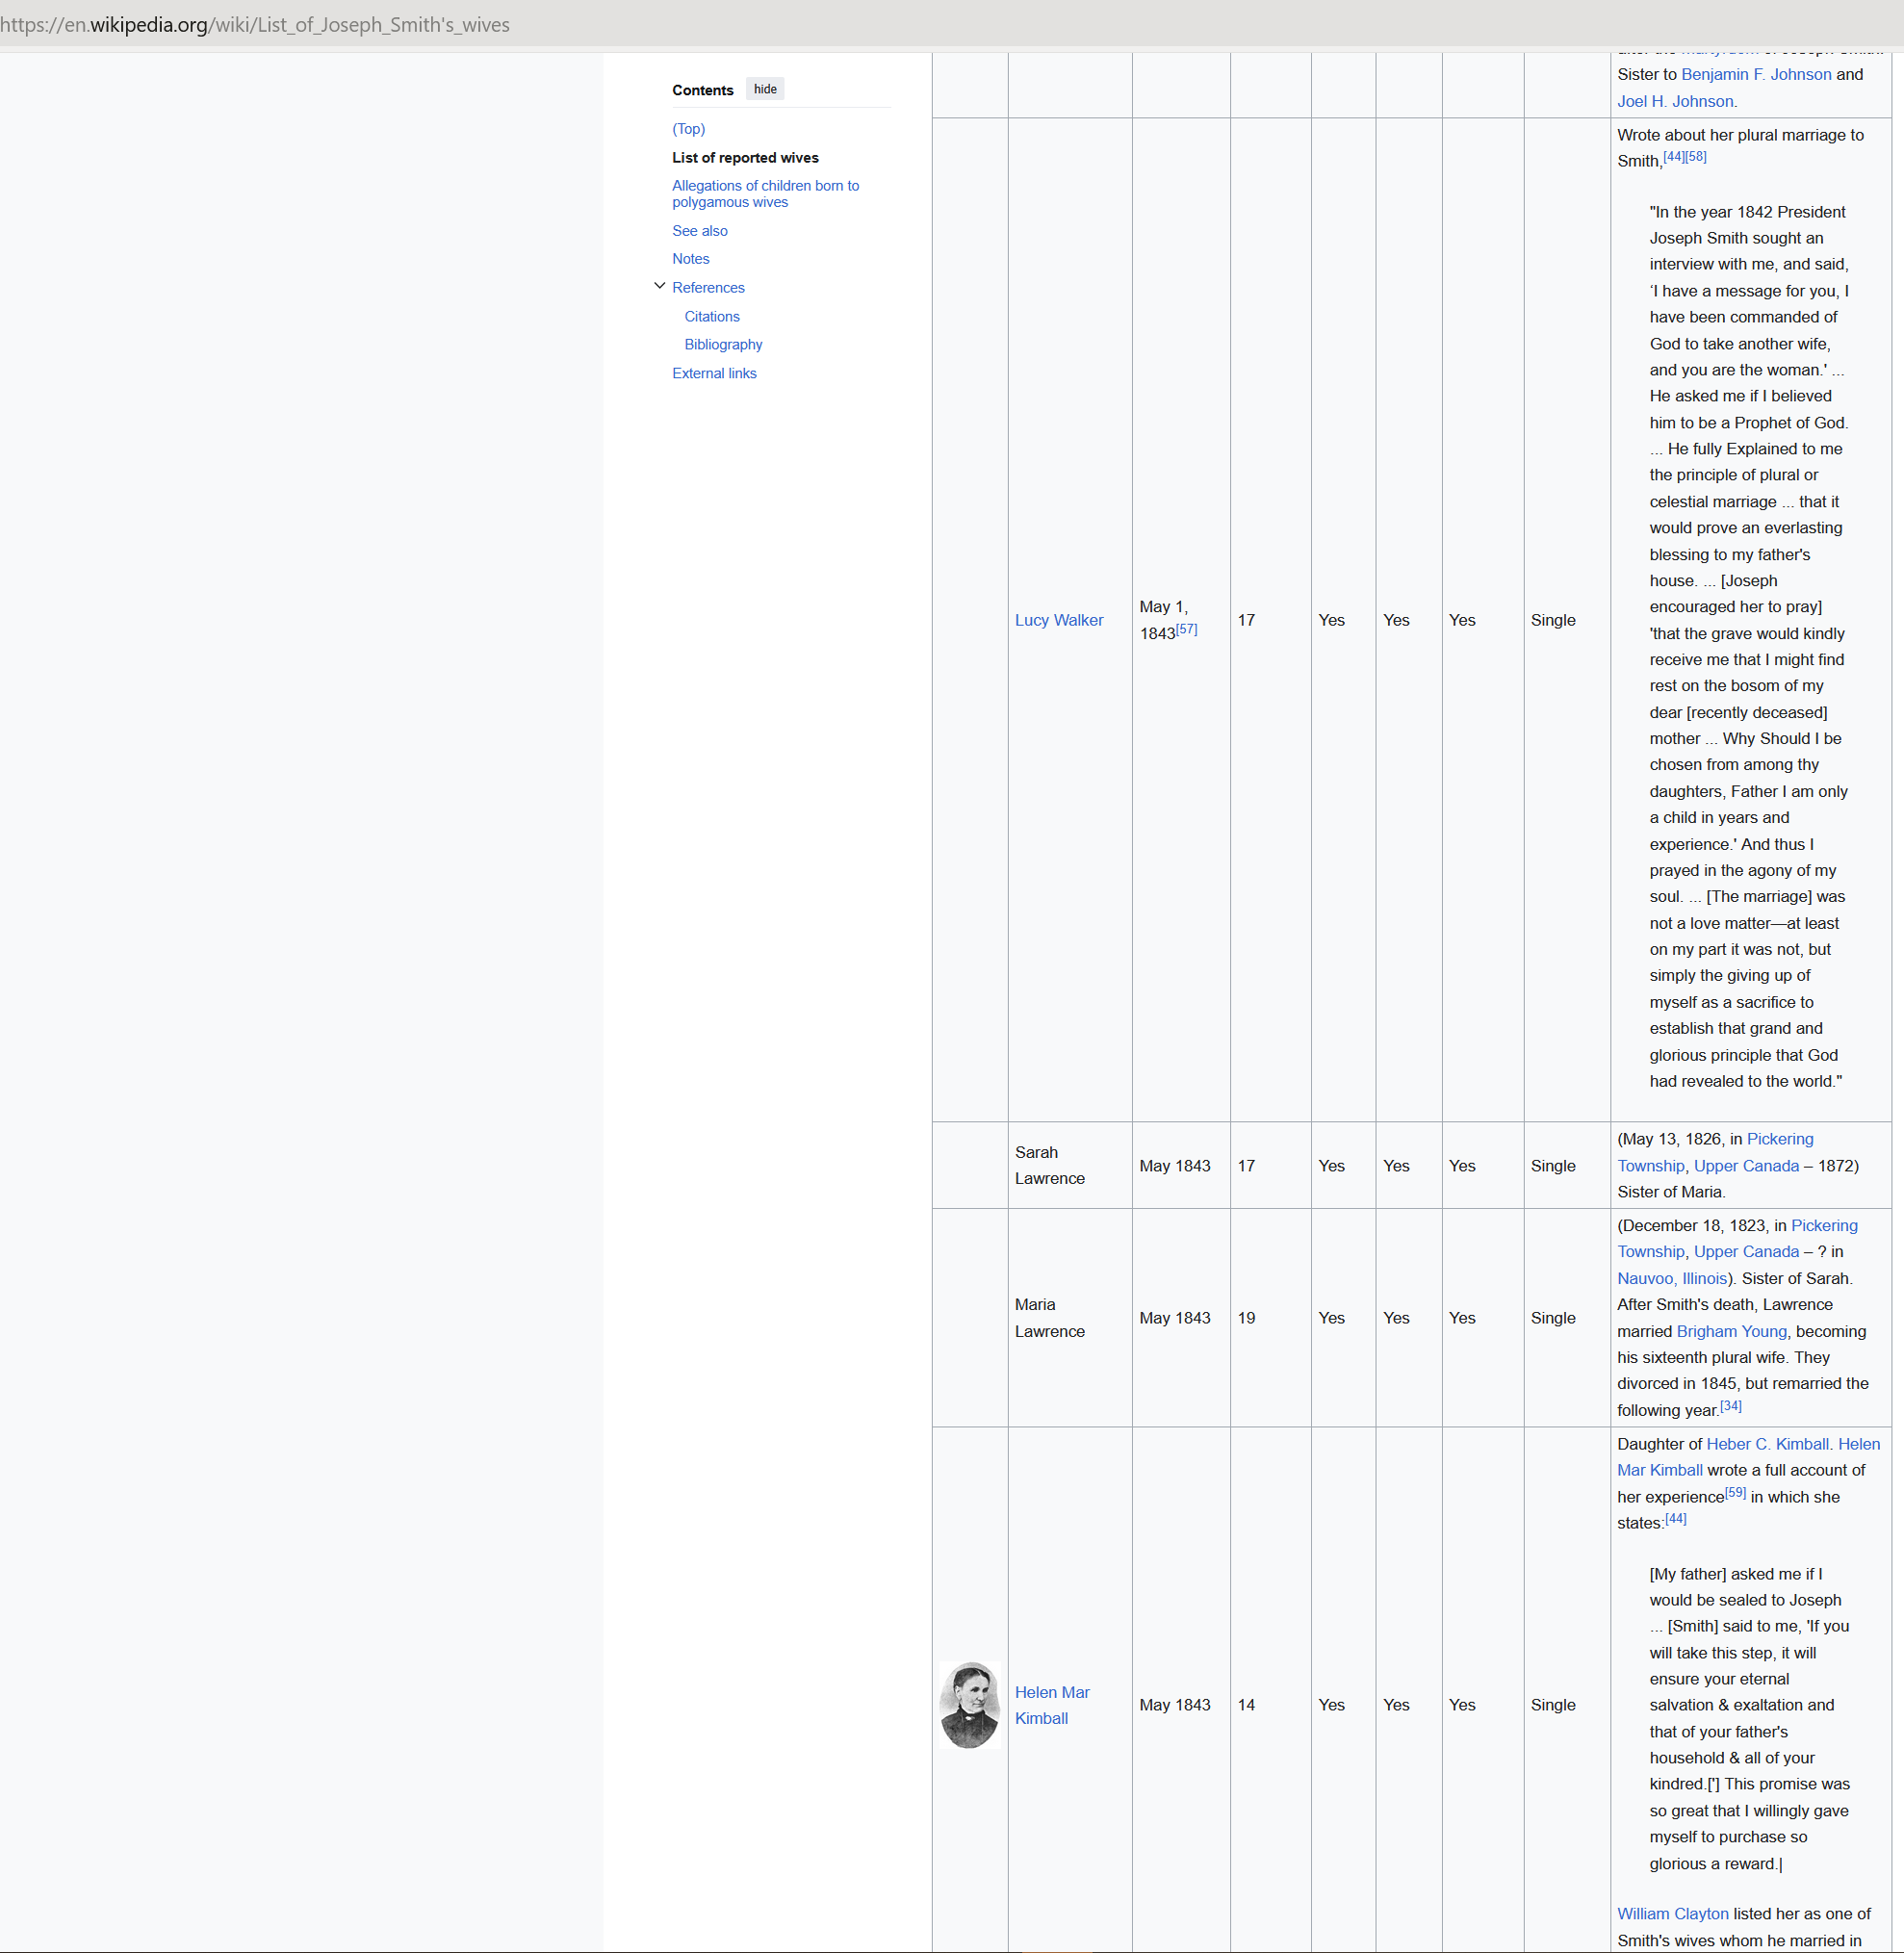Viewport: 1904px width, 1953px height.
Task: Open citation [57] next to 1843
Action: tap(1186, 629)
